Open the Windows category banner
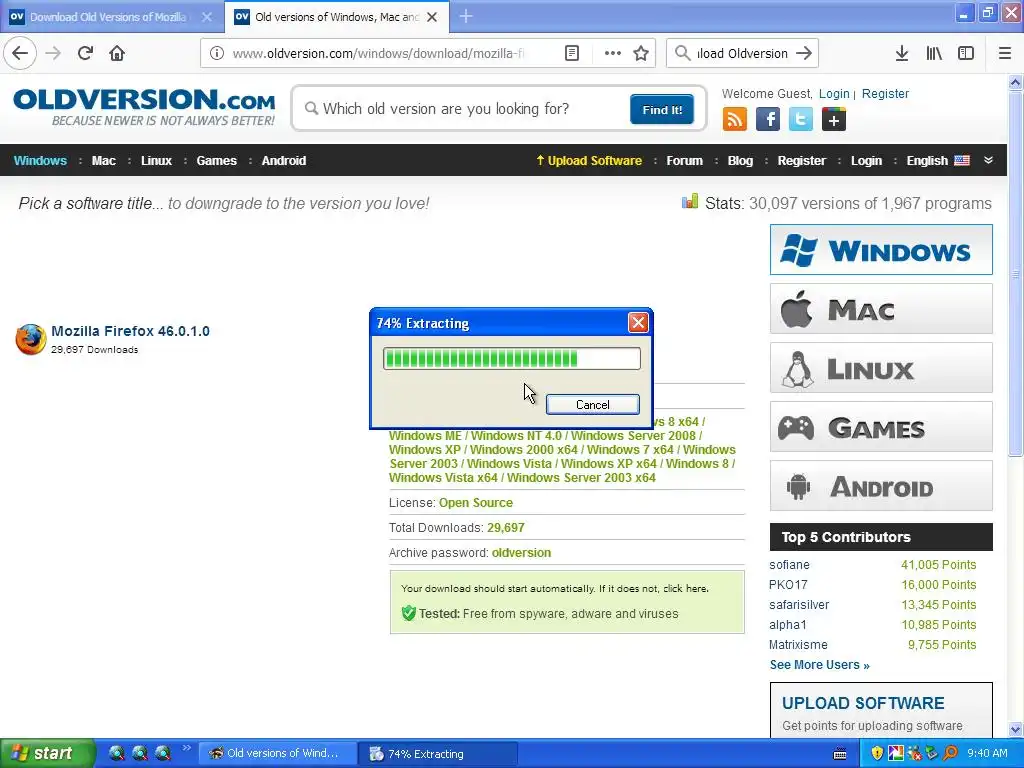Image resolution: width=1024 pixels, height=768 pixels. [x=881, y=249]
